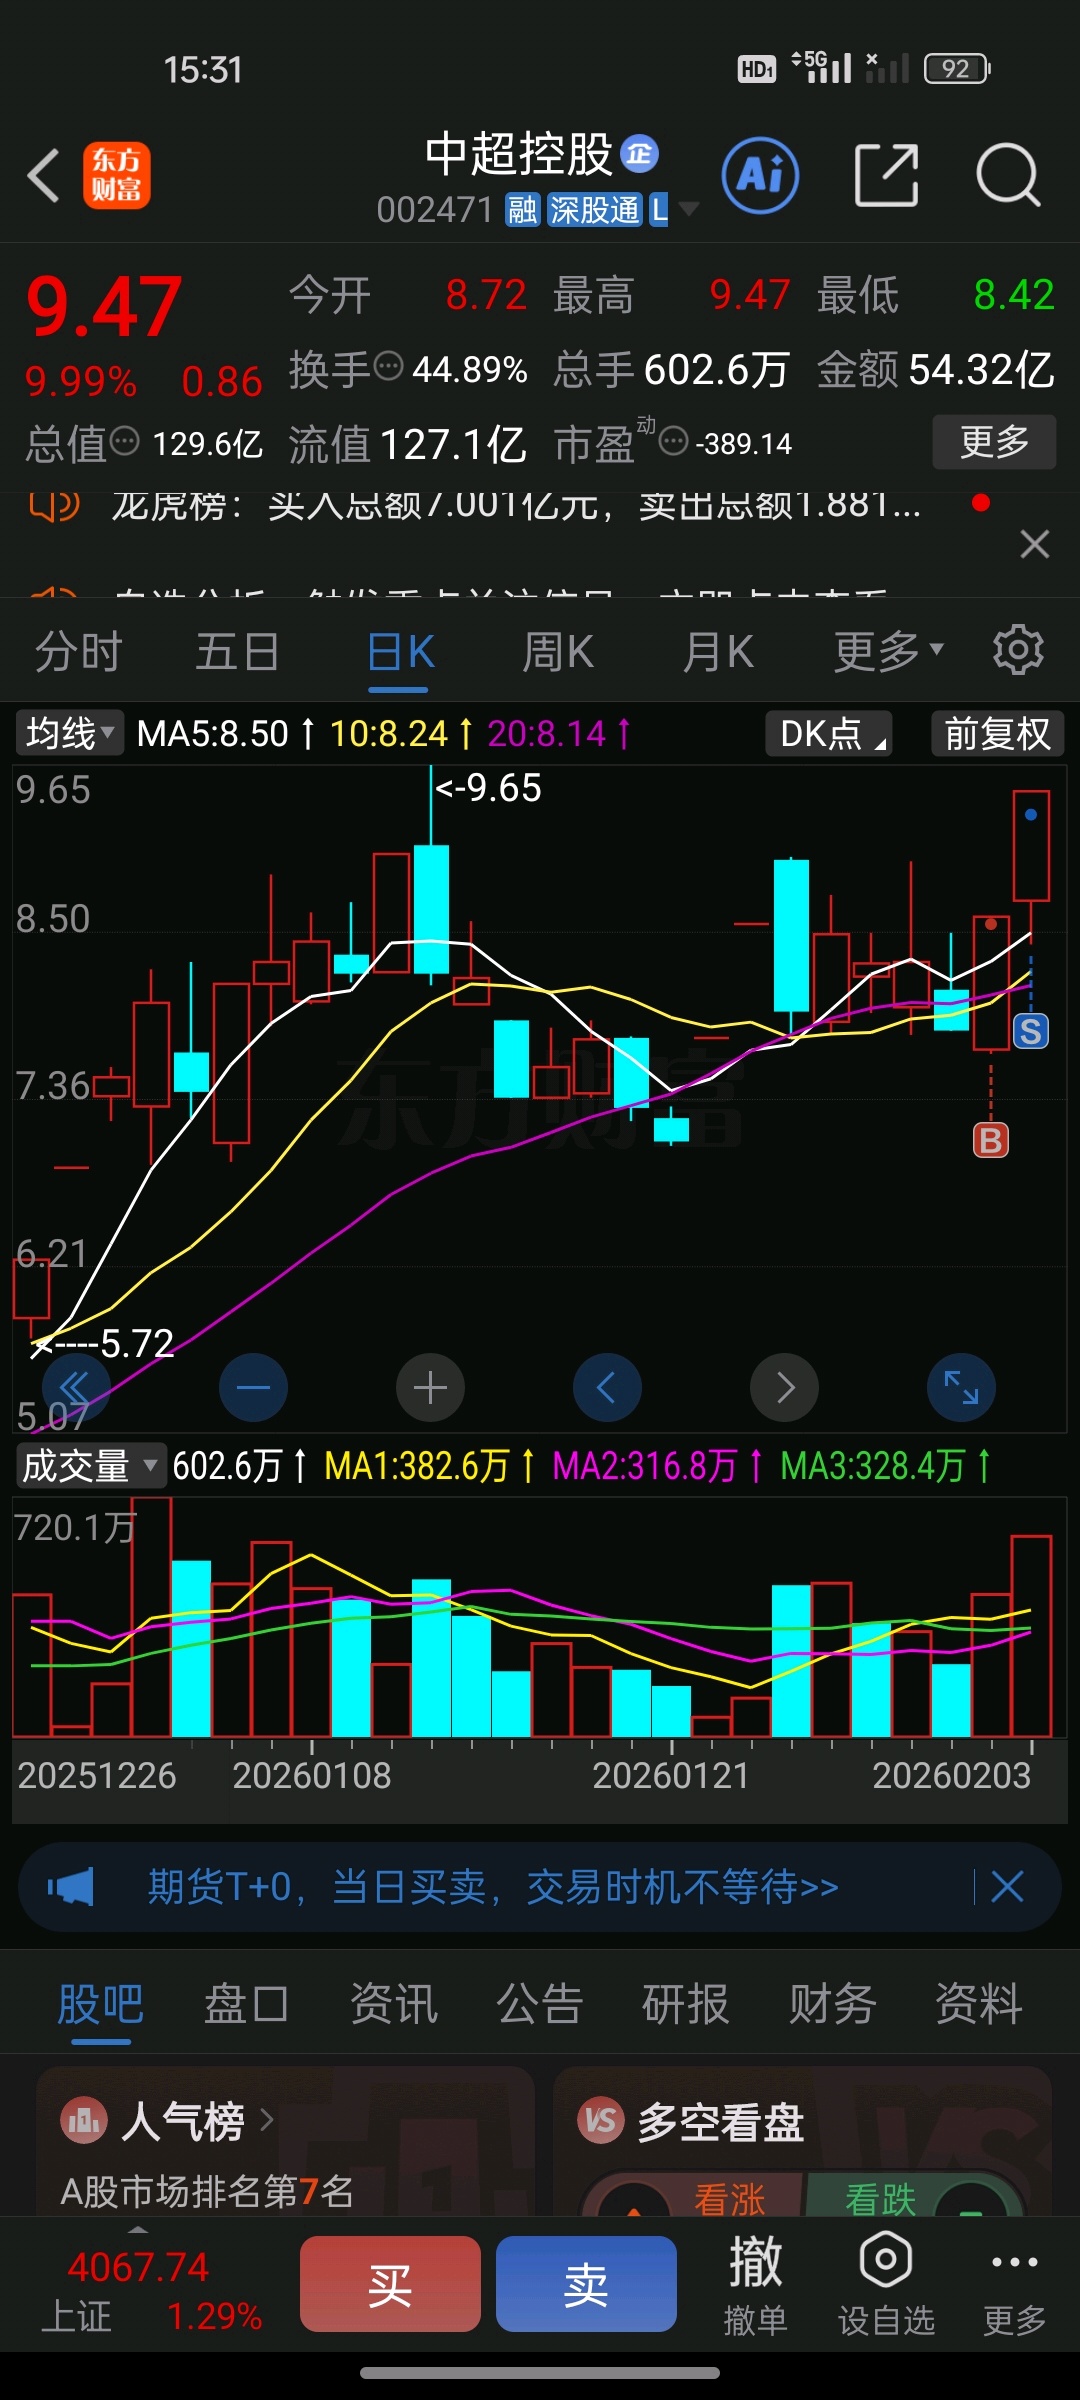Screen dimensions: 1080x2400
Task: Open 成交量 indicator dropdown
Action: point(90,1466)
